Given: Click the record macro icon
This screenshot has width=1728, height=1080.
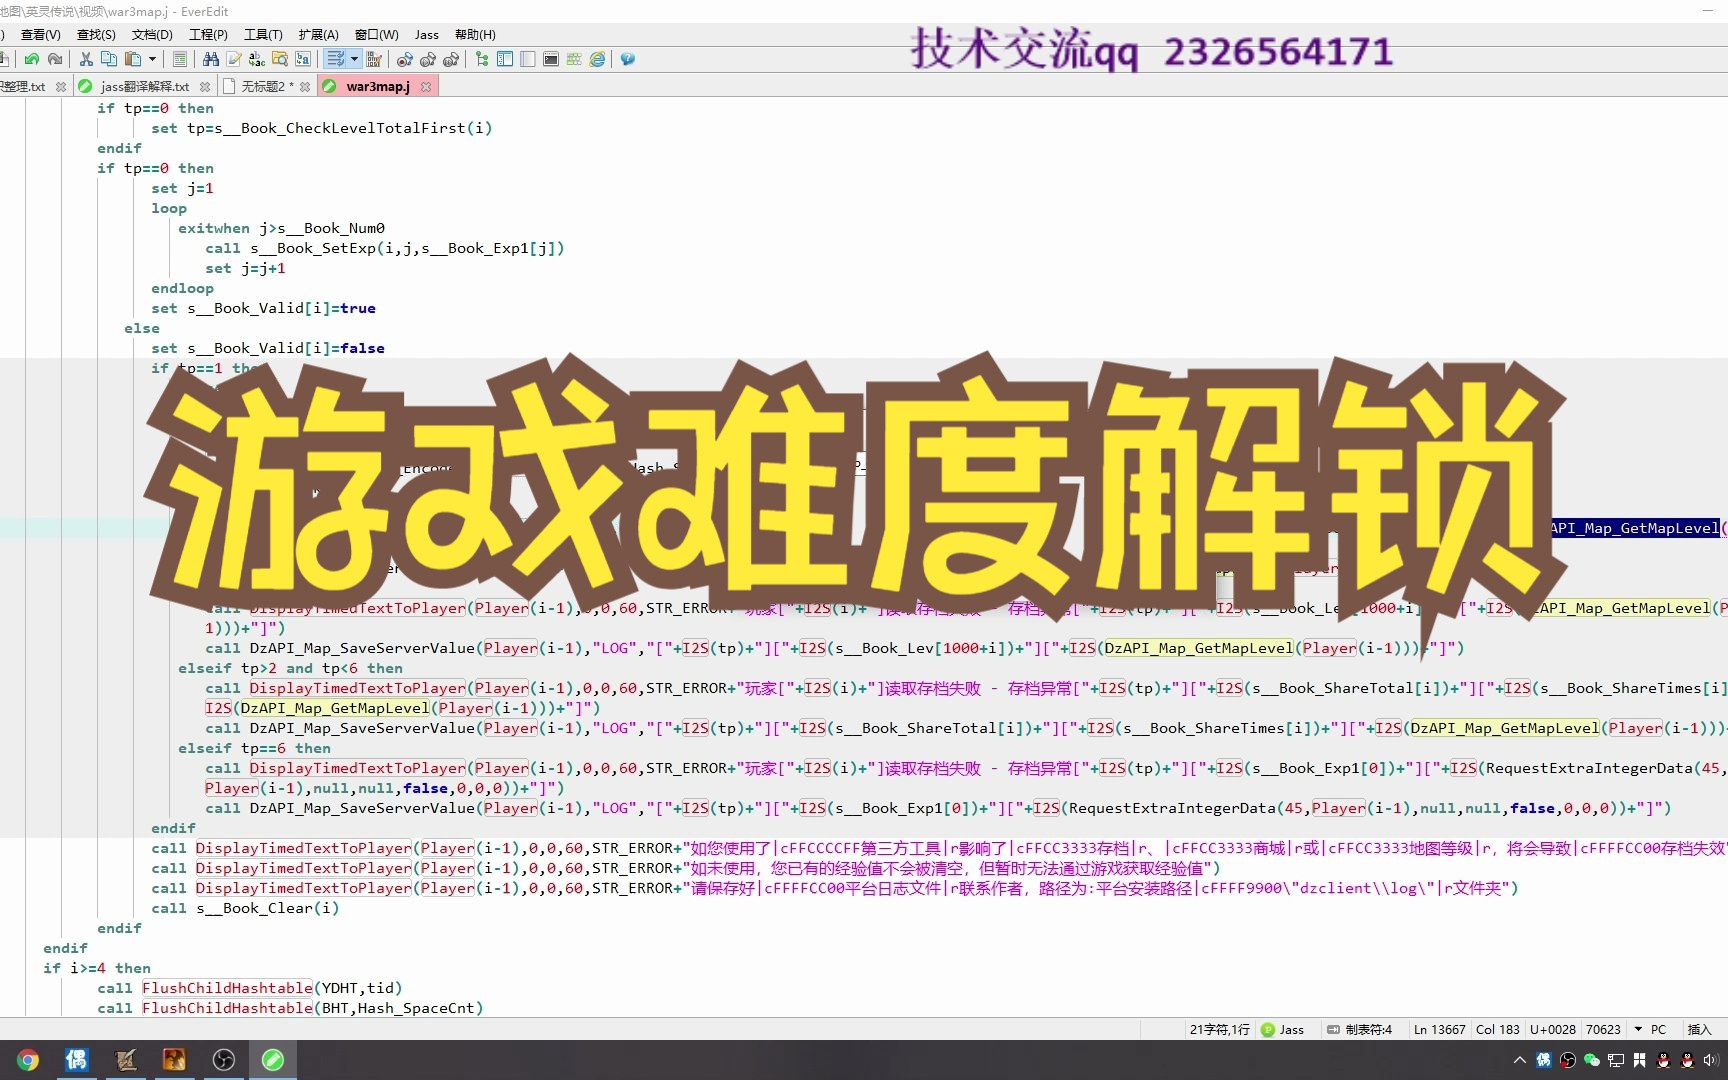Looking at the screenshot, I should pyautogui.click(x=405, y=59).
